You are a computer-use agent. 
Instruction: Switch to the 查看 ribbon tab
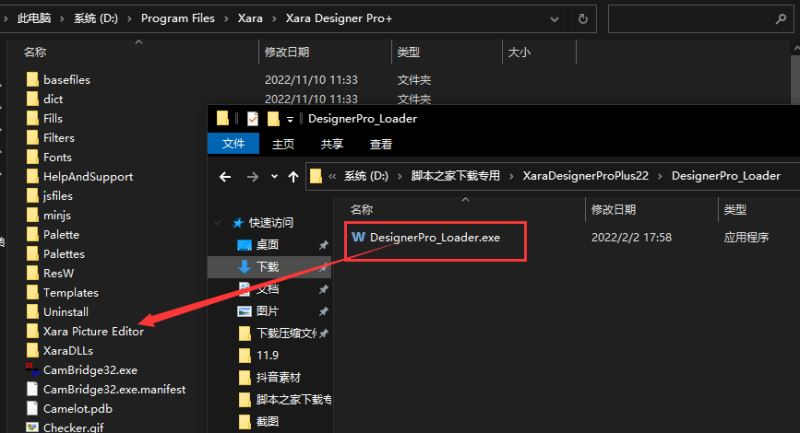(381, 144)
